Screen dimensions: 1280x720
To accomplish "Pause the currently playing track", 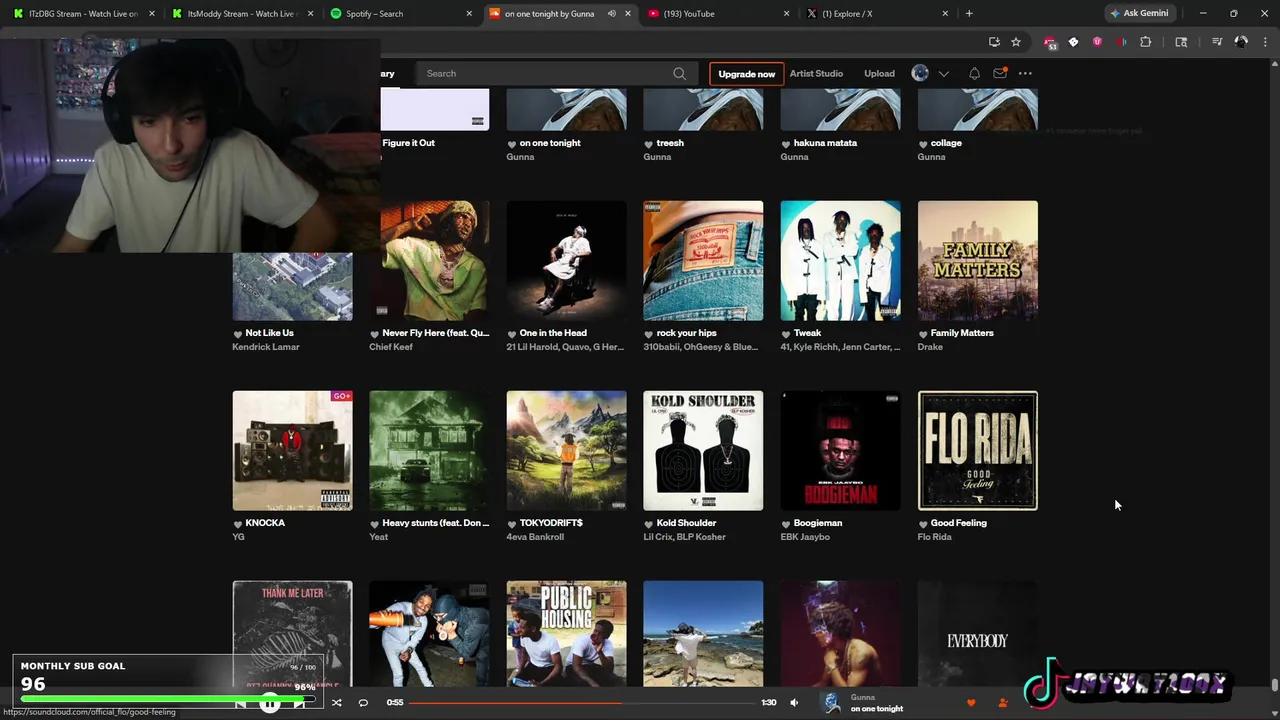I will pyautogui.click(x=270, y=704).
